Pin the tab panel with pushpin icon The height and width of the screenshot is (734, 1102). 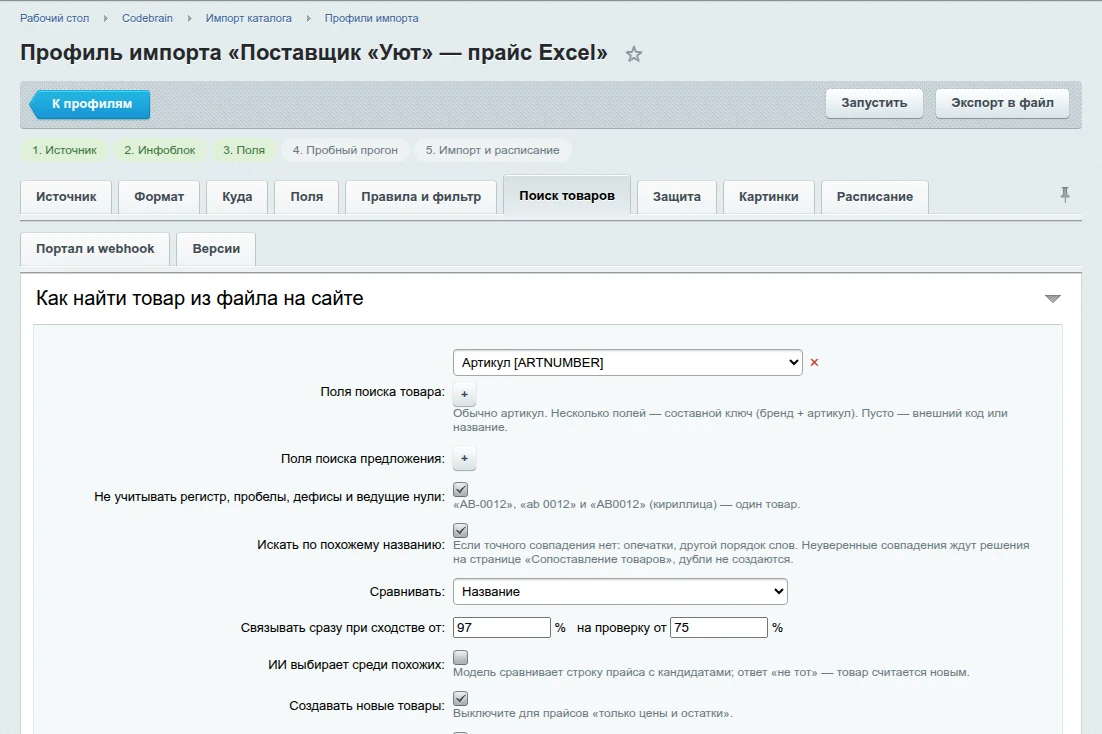[x=1065, y=195]
